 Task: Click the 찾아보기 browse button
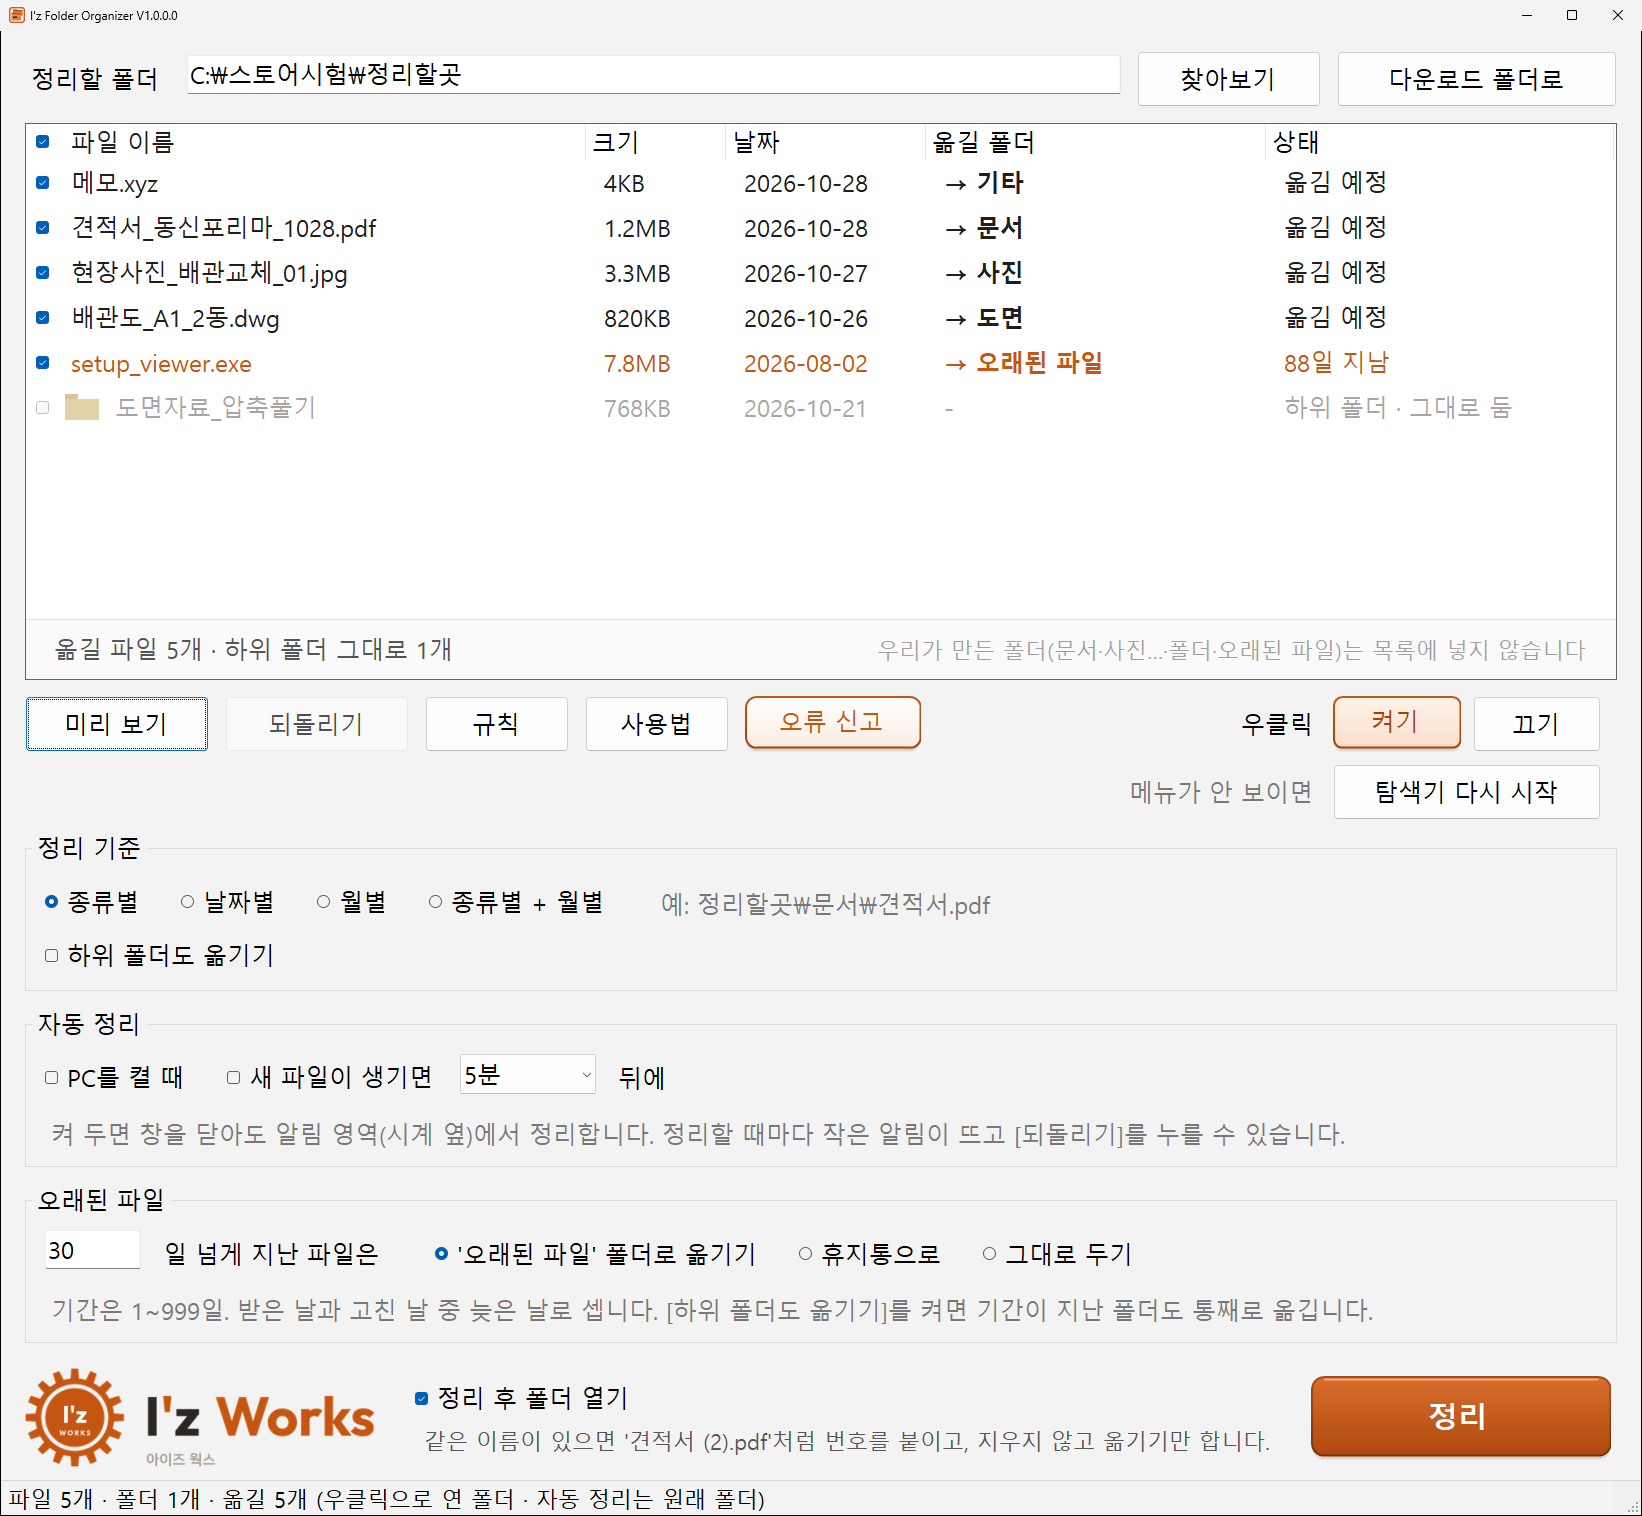click(x=1229, y=79)
